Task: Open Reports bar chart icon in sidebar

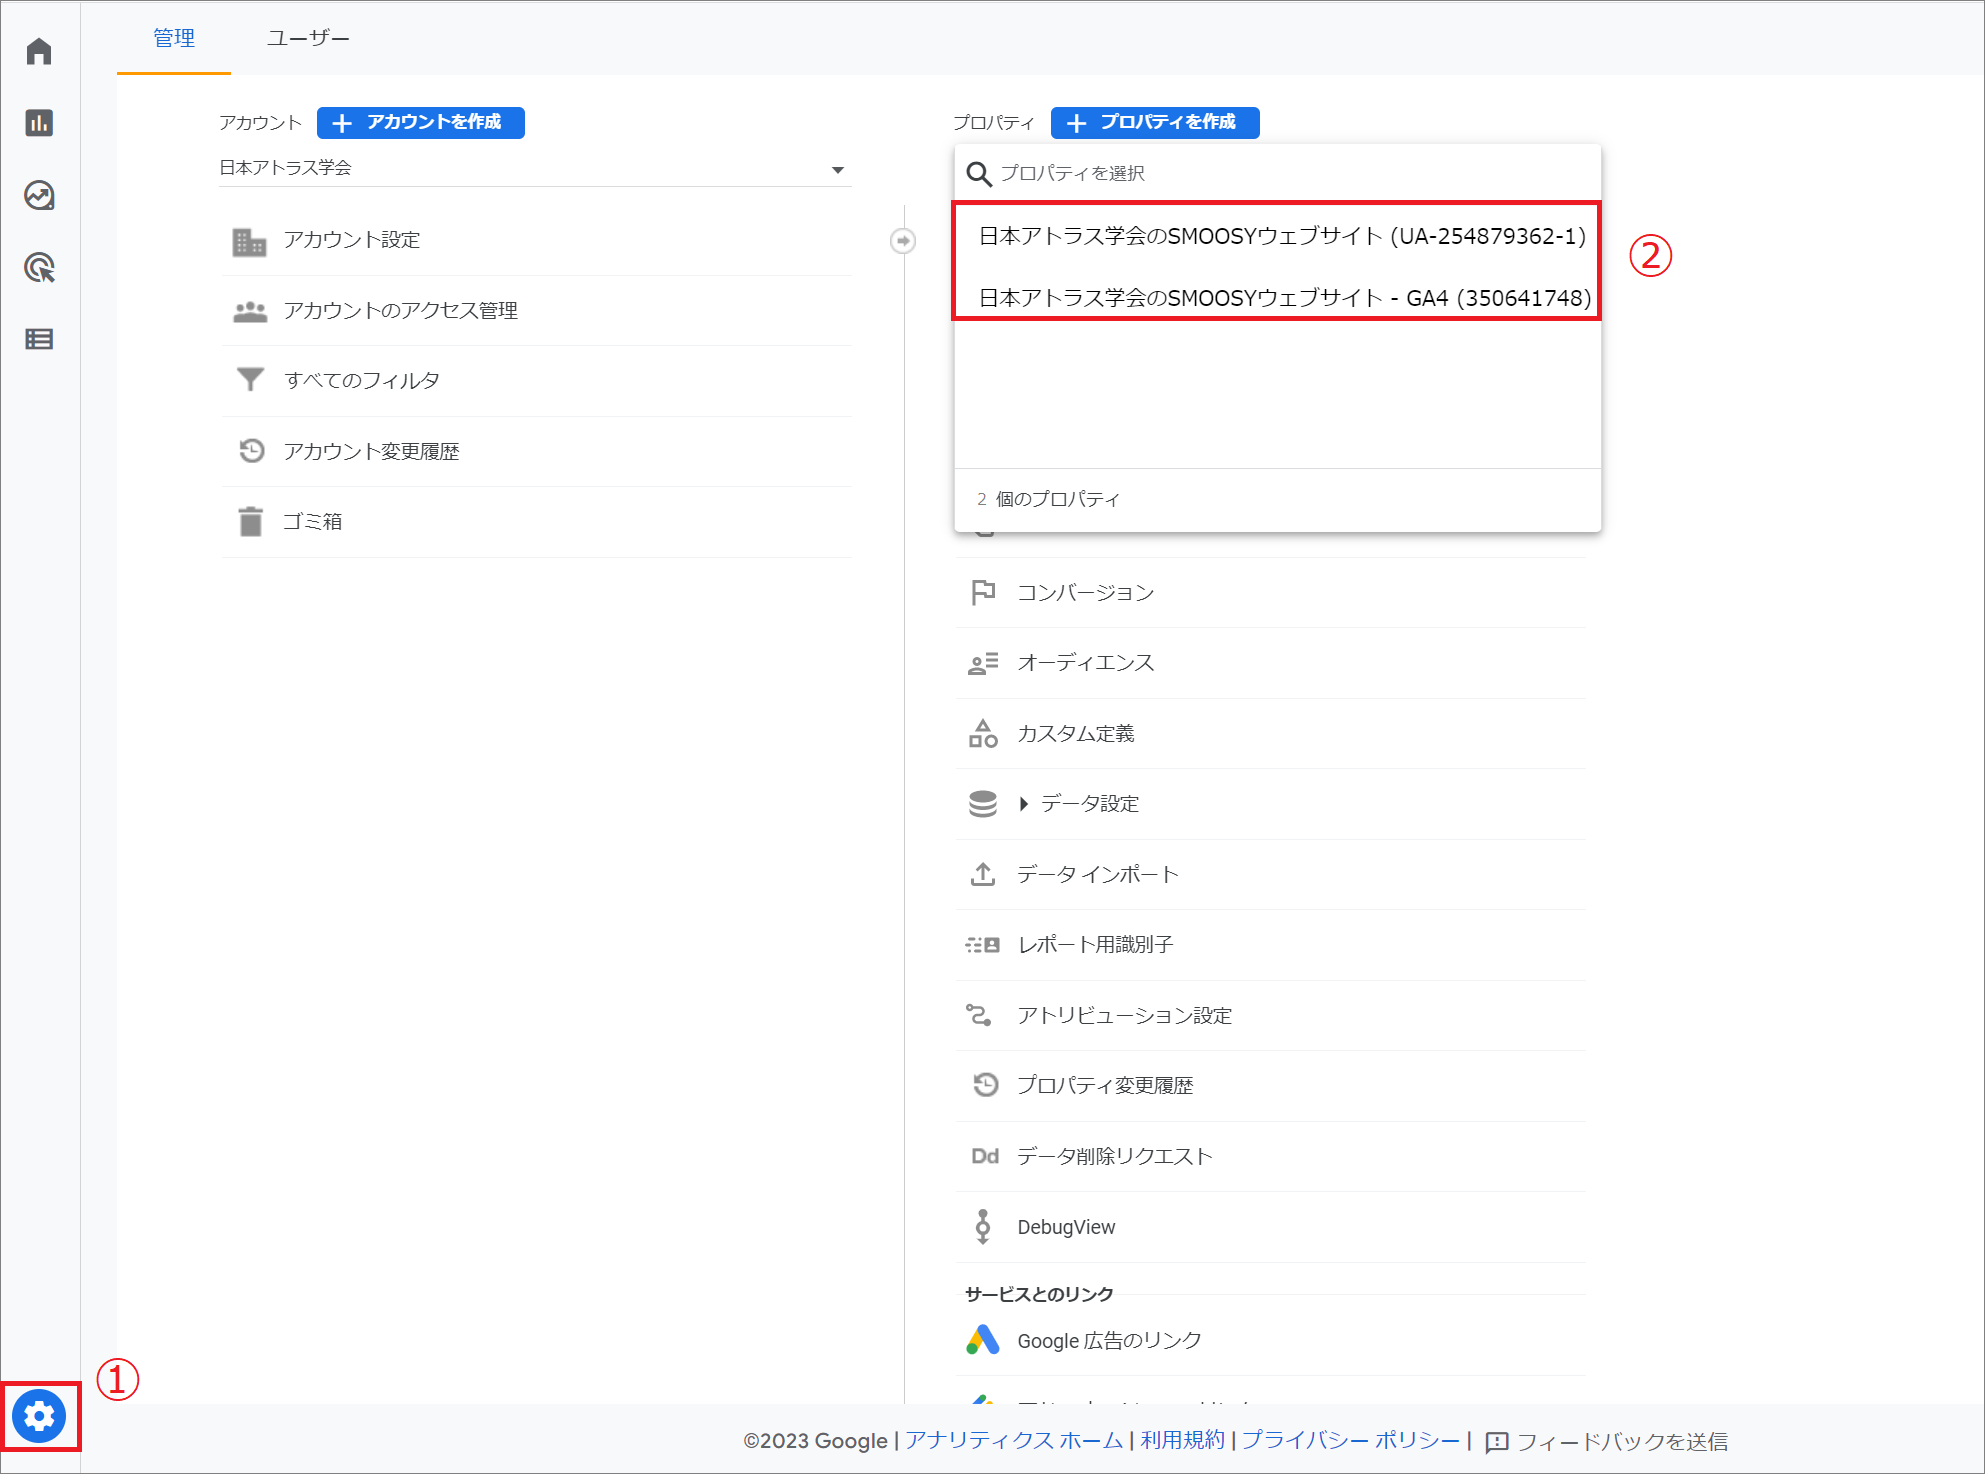Action: [x=39, y=123]
